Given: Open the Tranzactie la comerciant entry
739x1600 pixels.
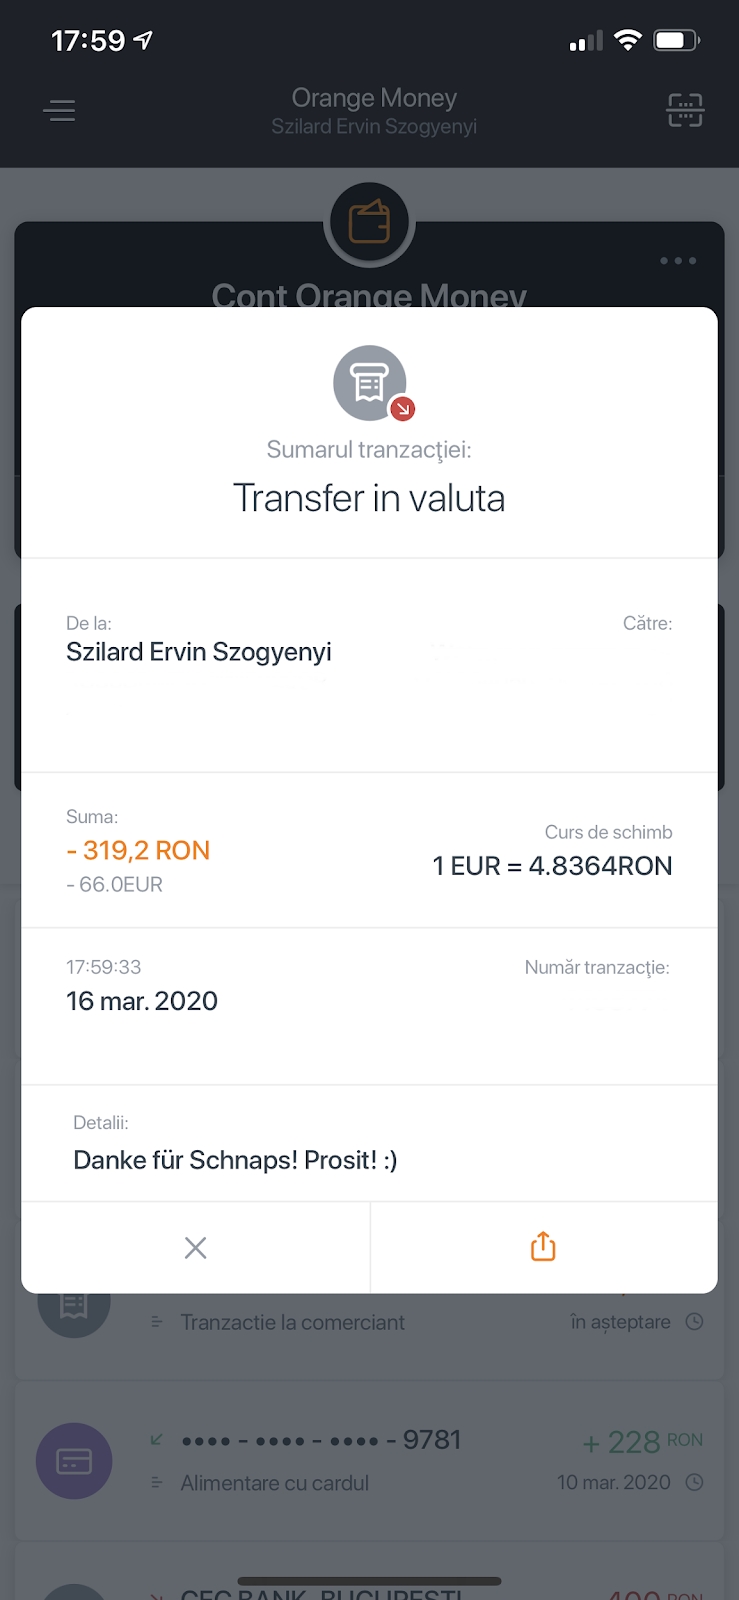Looking at the screenshot, I should [x=292, y=1322].
